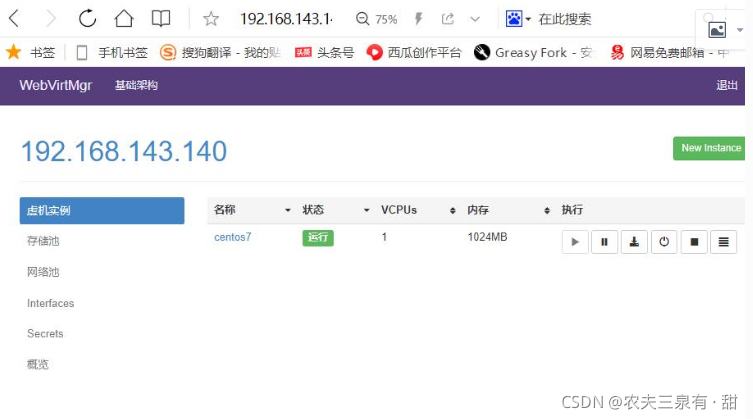The width and height of the screenshot is (753, 419).
Task: Sort by the 名称 column header
Action: pos(252,210)
